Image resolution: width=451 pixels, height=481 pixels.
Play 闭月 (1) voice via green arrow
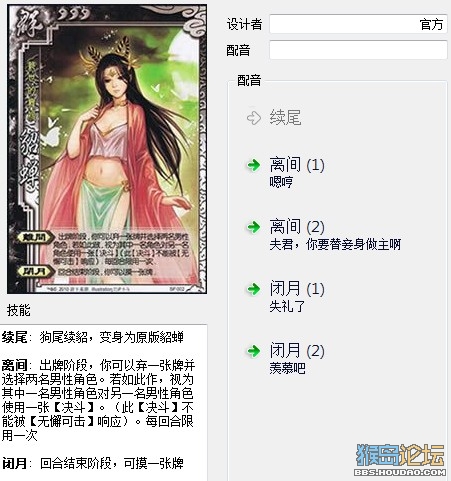click(254, 289)
